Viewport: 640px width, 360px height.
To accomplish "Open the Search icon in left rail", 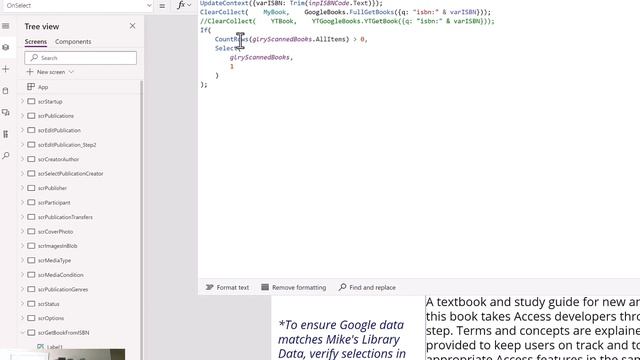I will click(x=6, y=156).
